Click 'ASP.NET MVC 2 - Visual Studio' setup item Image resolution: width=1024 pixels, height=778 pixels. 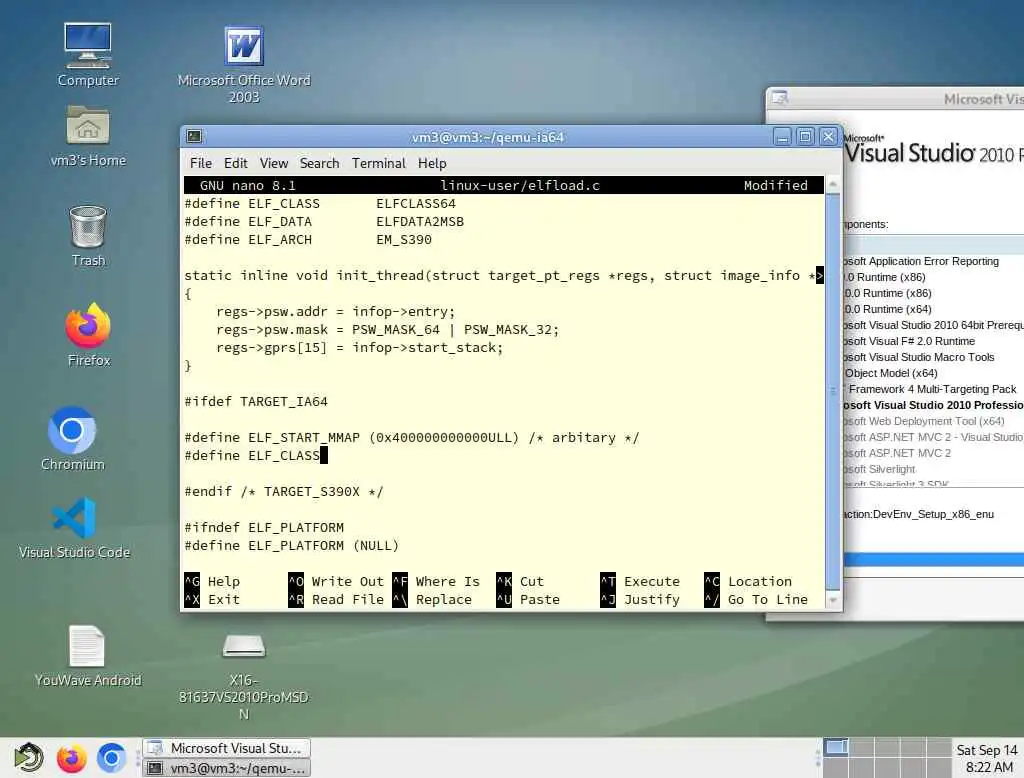[x=933, y=436]
